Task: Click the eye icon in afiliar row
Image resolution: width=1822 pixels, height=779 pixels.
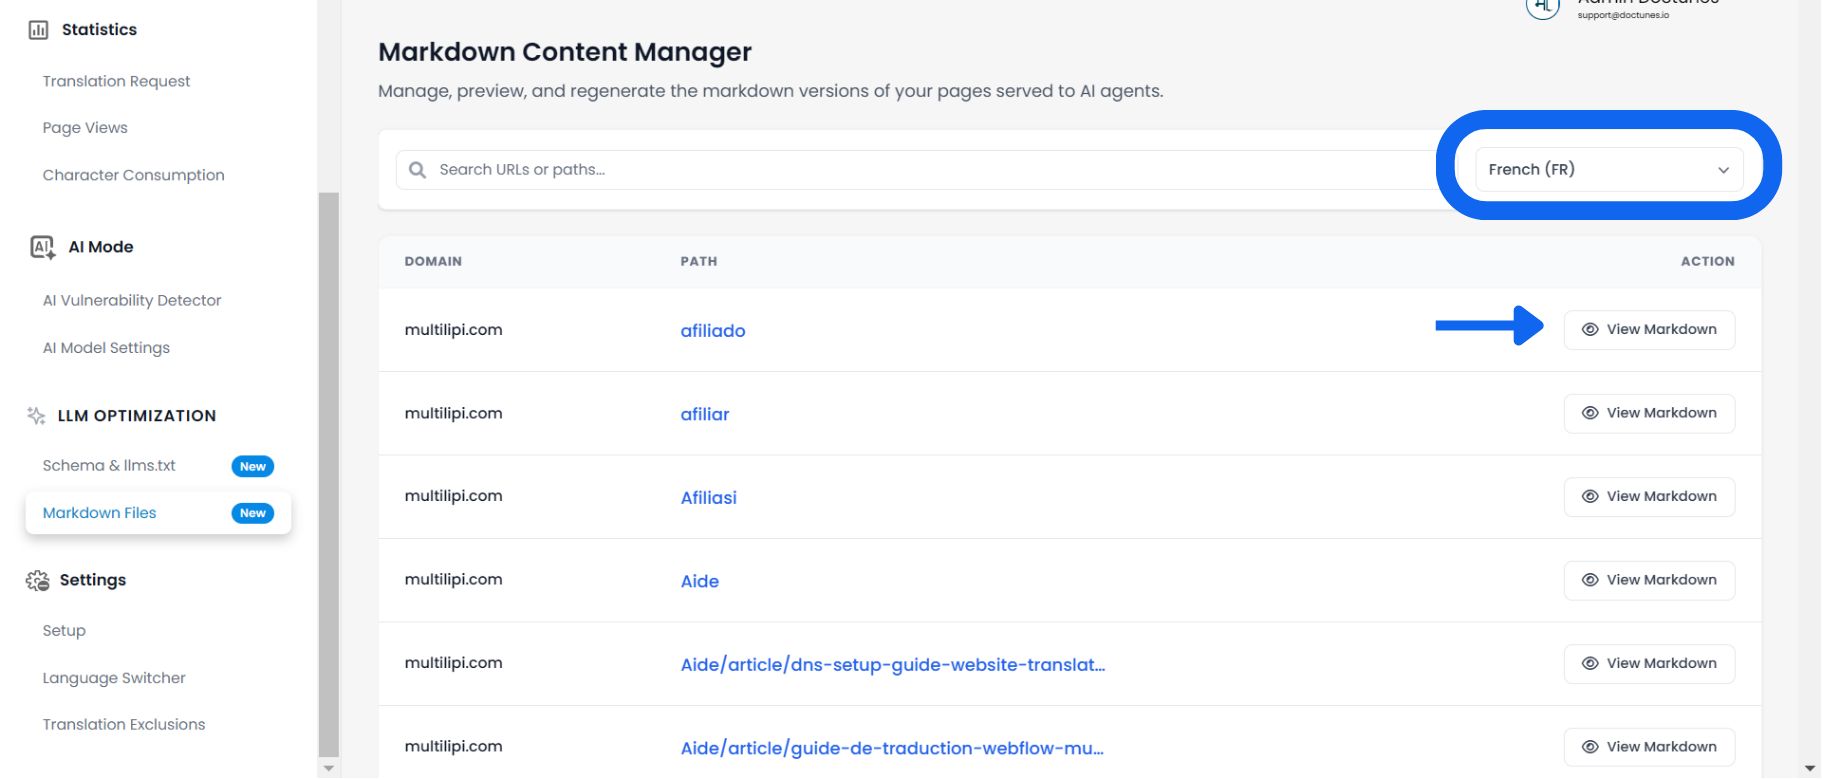Action: (x=1590, y=413)
